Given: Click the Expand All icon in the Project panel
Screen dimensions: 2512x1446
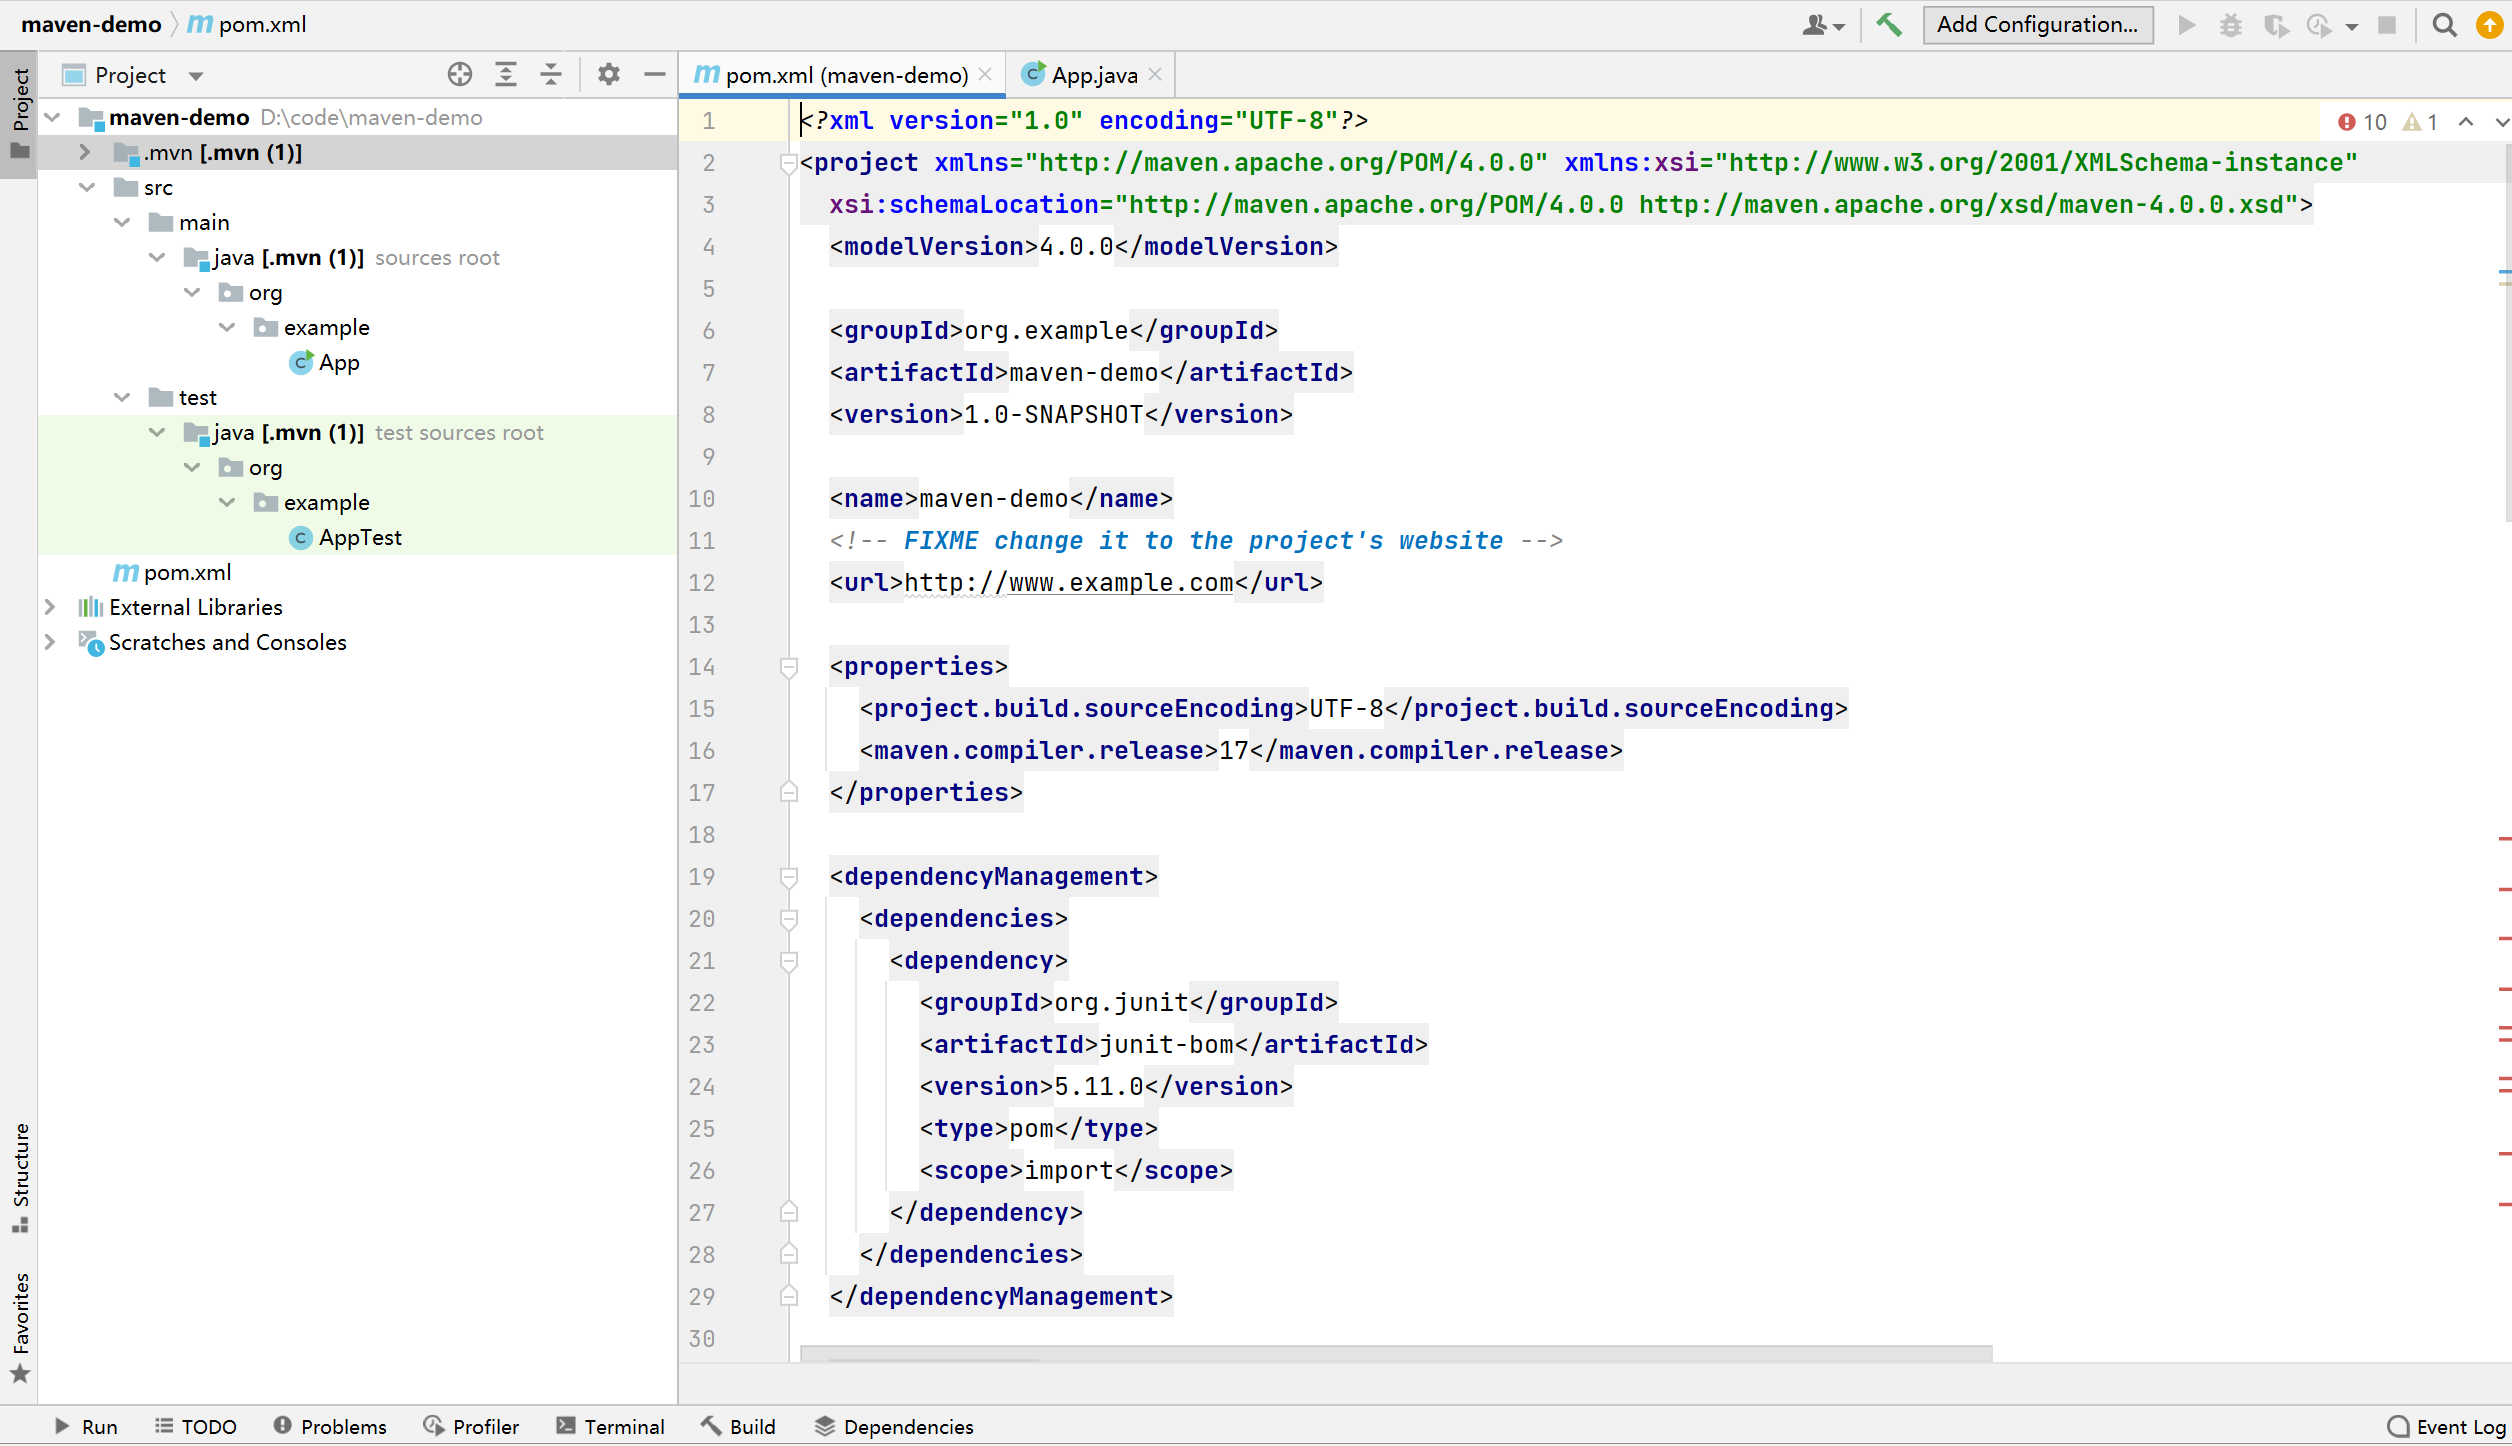Looking at the screenshot, I should tap(505, 75).
